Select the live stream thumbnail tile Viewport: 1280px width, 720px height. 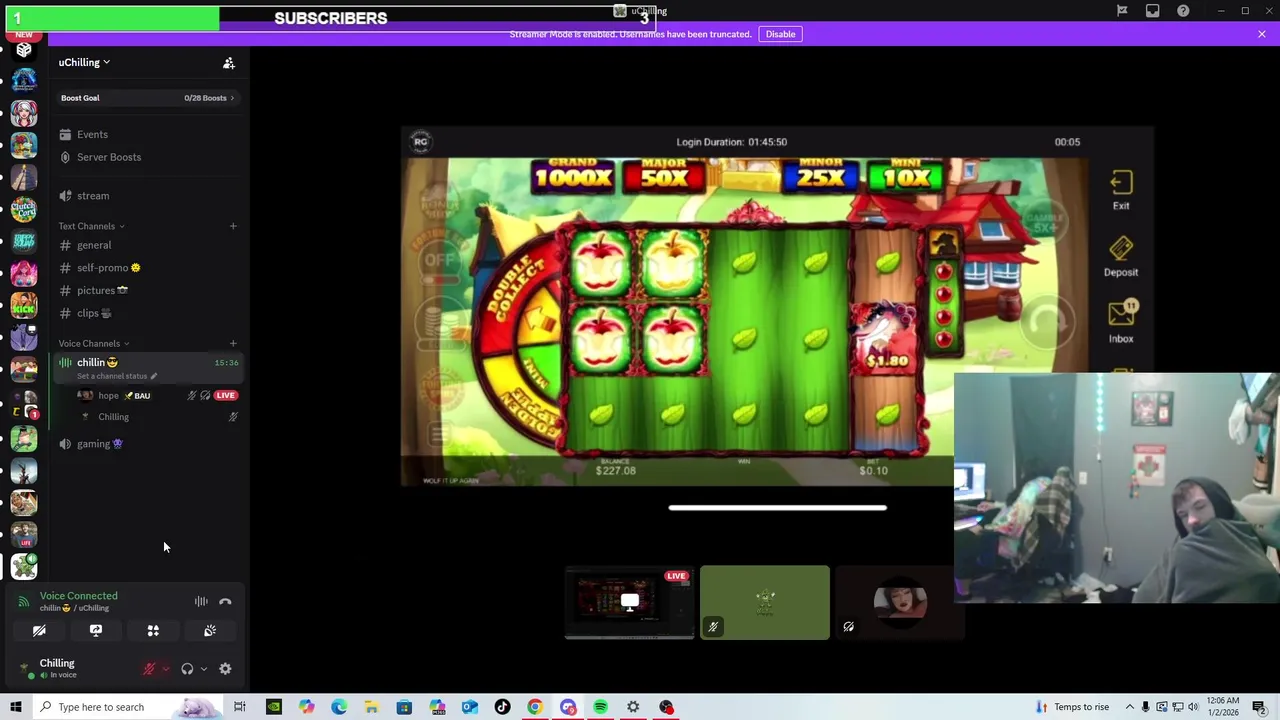629,602
